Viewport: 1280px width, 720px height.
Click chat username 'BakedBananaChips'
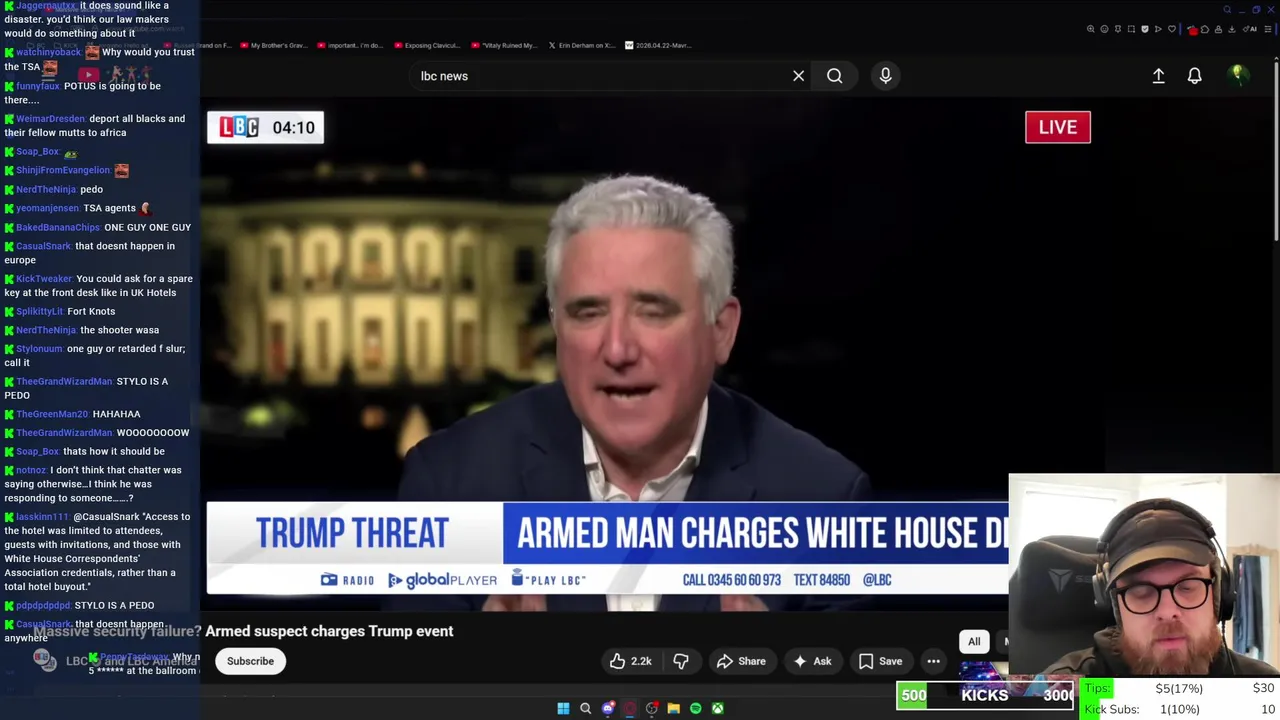click(59, 227)
